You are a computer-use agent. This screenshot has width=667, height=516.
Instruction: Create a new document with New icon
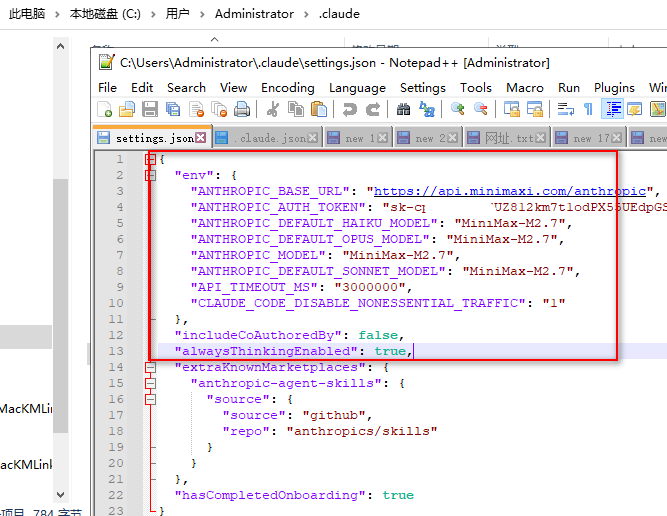click(104, 109)
